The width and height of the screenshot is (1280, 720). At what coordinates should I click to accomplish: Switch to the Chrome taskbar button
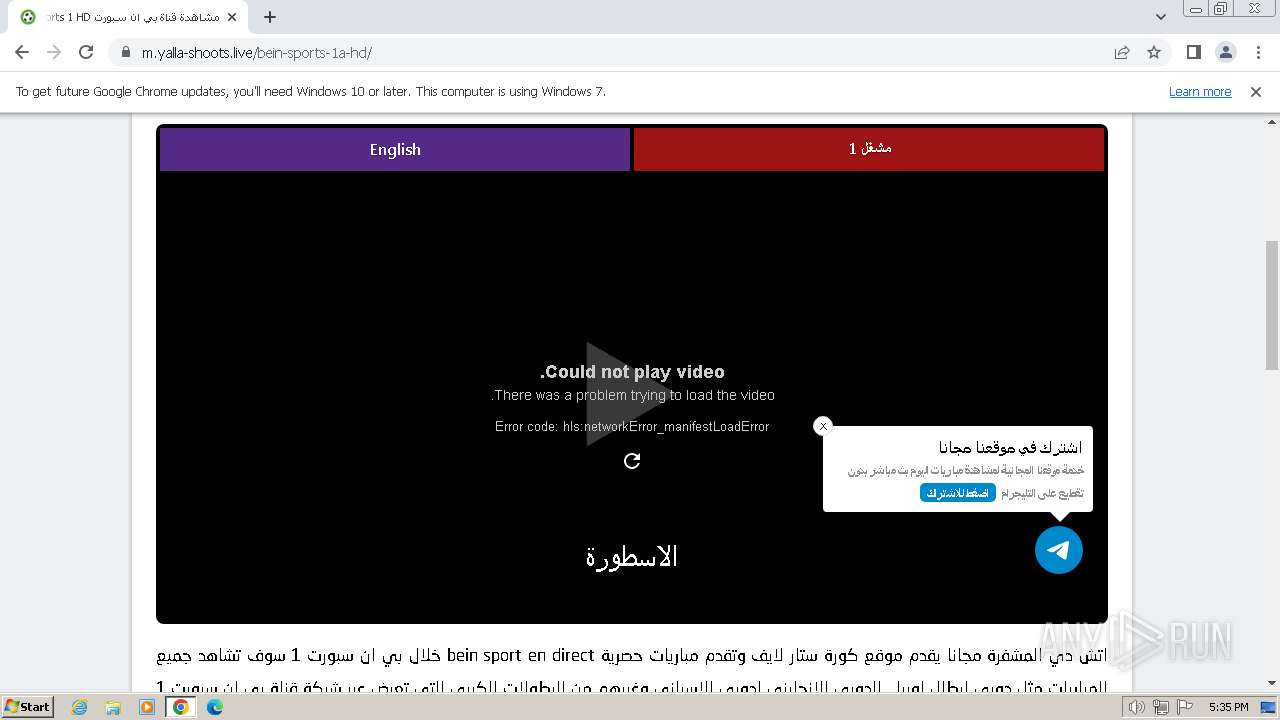pos(181,707)
